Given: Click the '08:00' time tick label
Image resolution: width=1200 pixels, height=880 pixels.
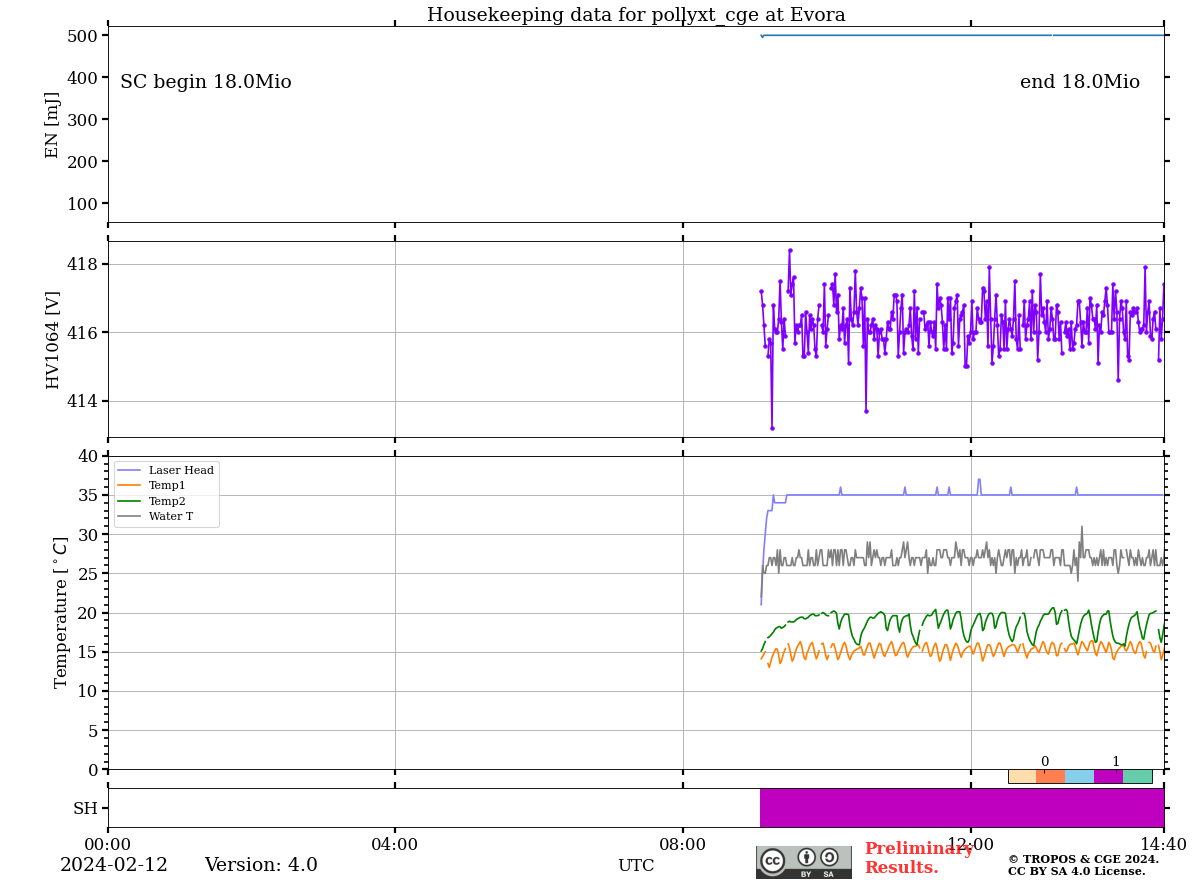Looking at the screenshot, I should tap(683, 845).
